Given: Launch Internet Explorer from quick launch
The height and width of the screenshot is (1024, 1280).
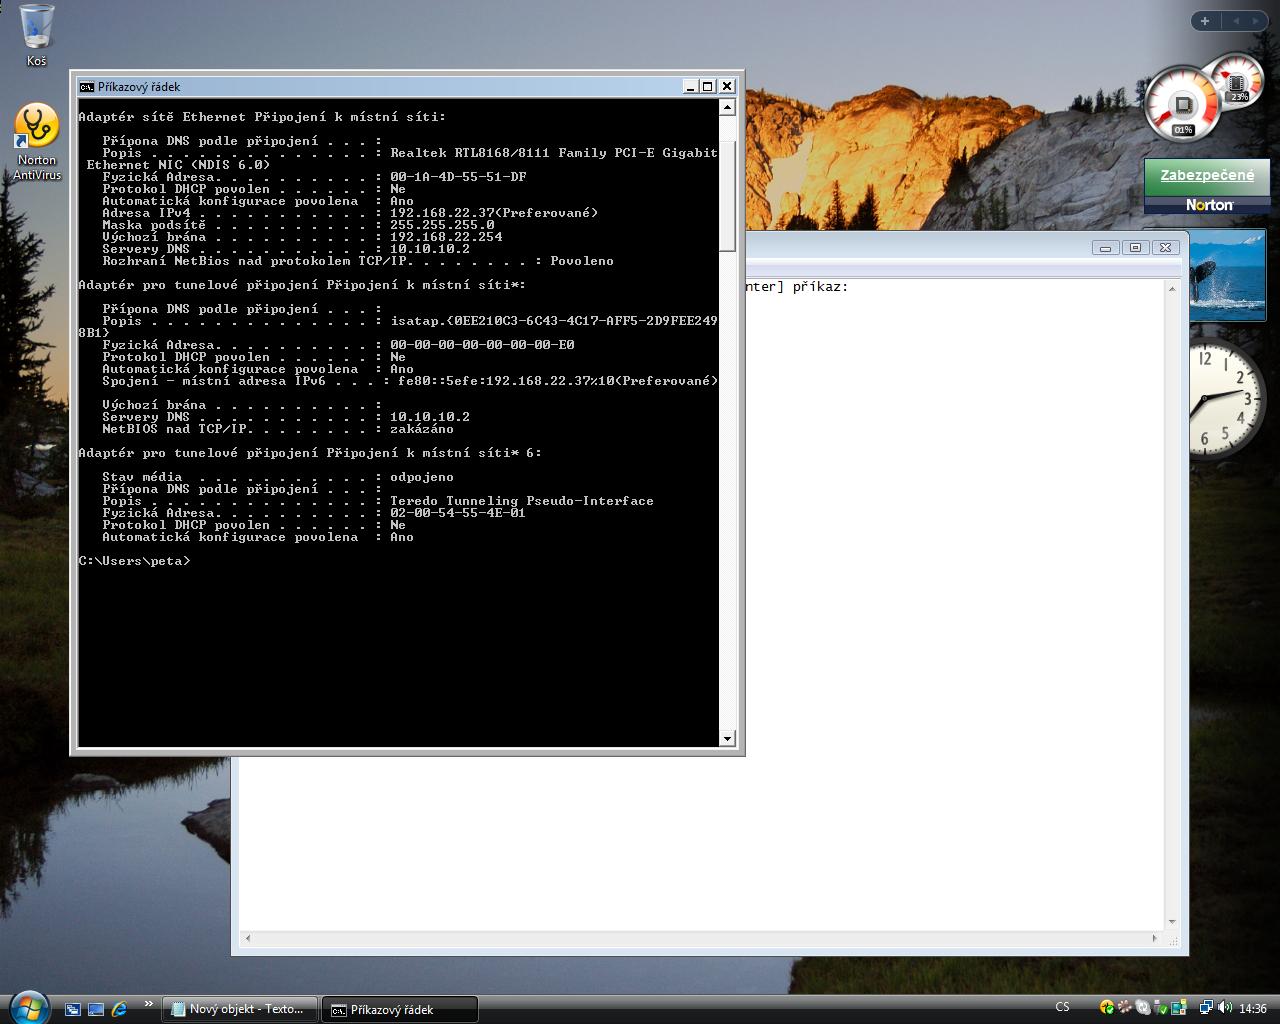Looking at the screenshot, I should click(119, 1009).
